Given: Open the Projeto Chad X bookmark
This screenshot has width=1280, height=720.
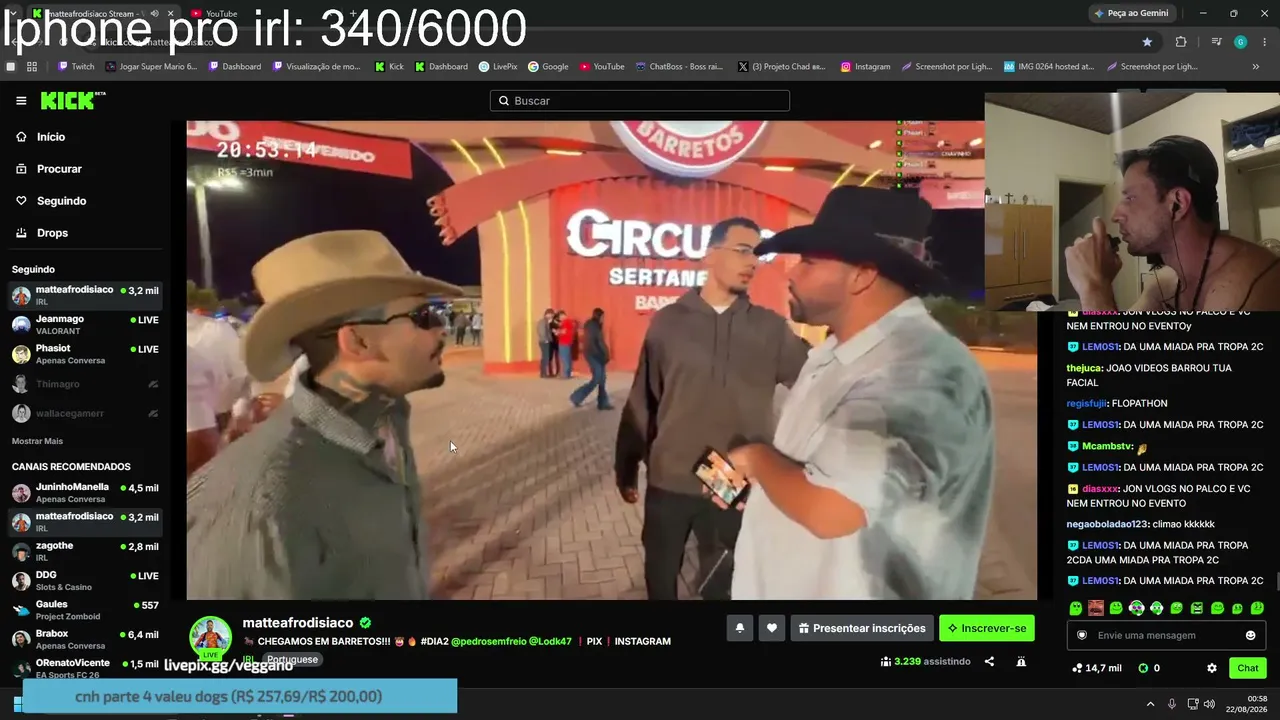Looking at the screenshot, I should tap(781, 67).
